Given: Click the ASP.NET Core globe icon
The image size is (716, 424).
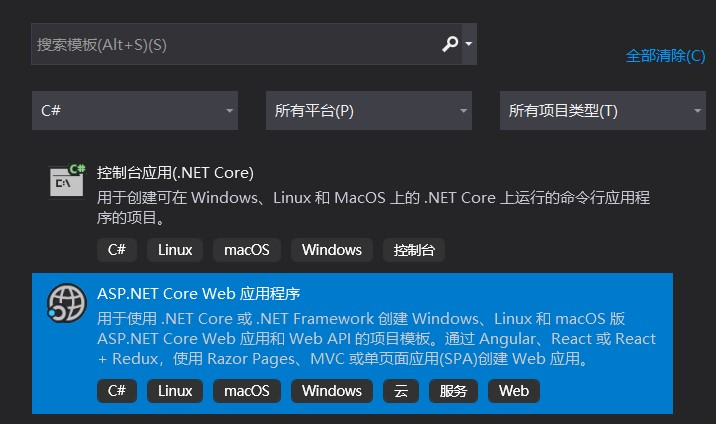Looking at the screenshot, I should click(67, 304).
